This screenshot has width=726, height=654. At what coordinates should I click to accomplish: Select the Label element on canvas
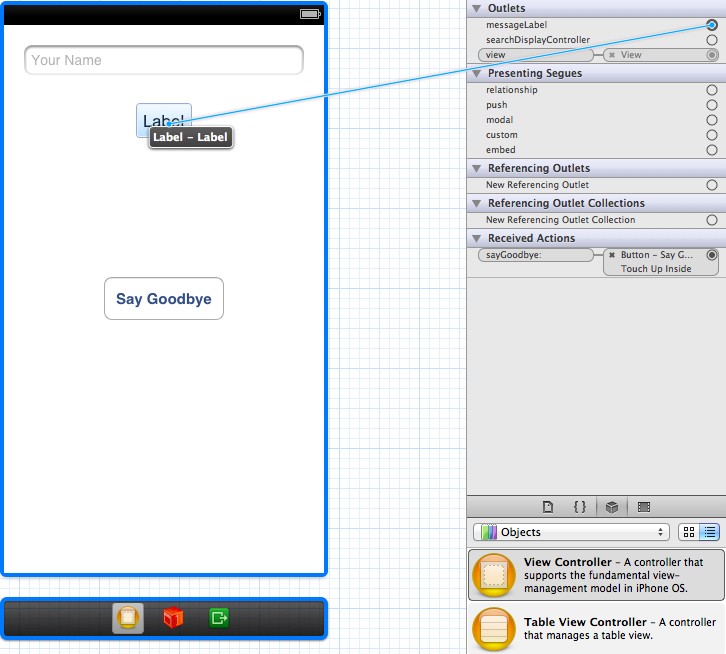click(163, 120)
